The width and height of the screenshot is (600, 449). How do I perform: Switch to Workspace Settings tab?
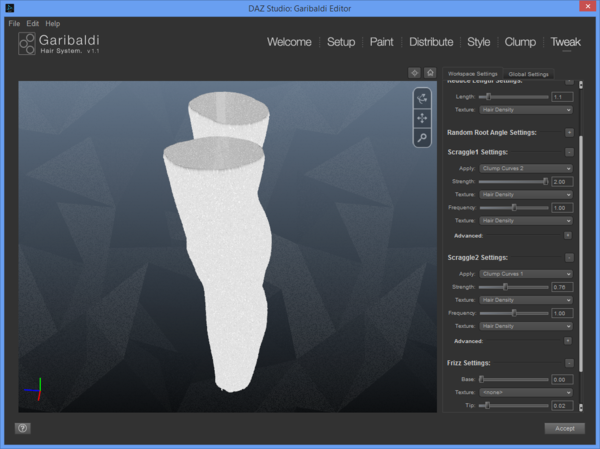[x=473, y=73]
